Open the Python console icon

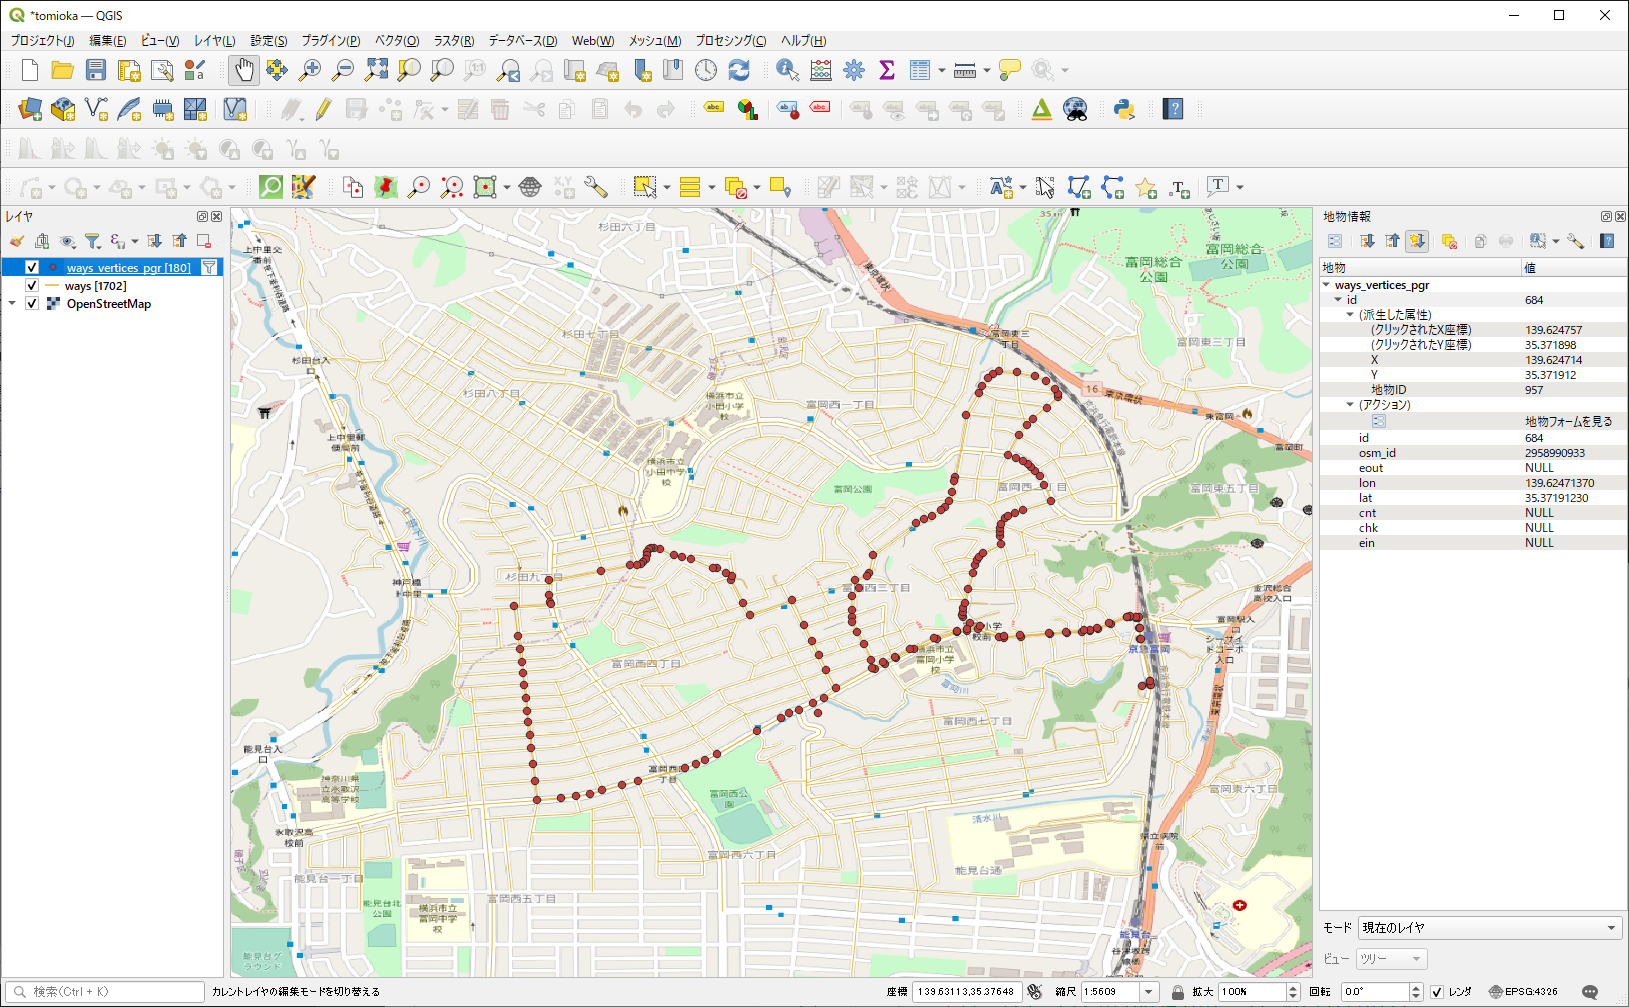(1124, 109)
